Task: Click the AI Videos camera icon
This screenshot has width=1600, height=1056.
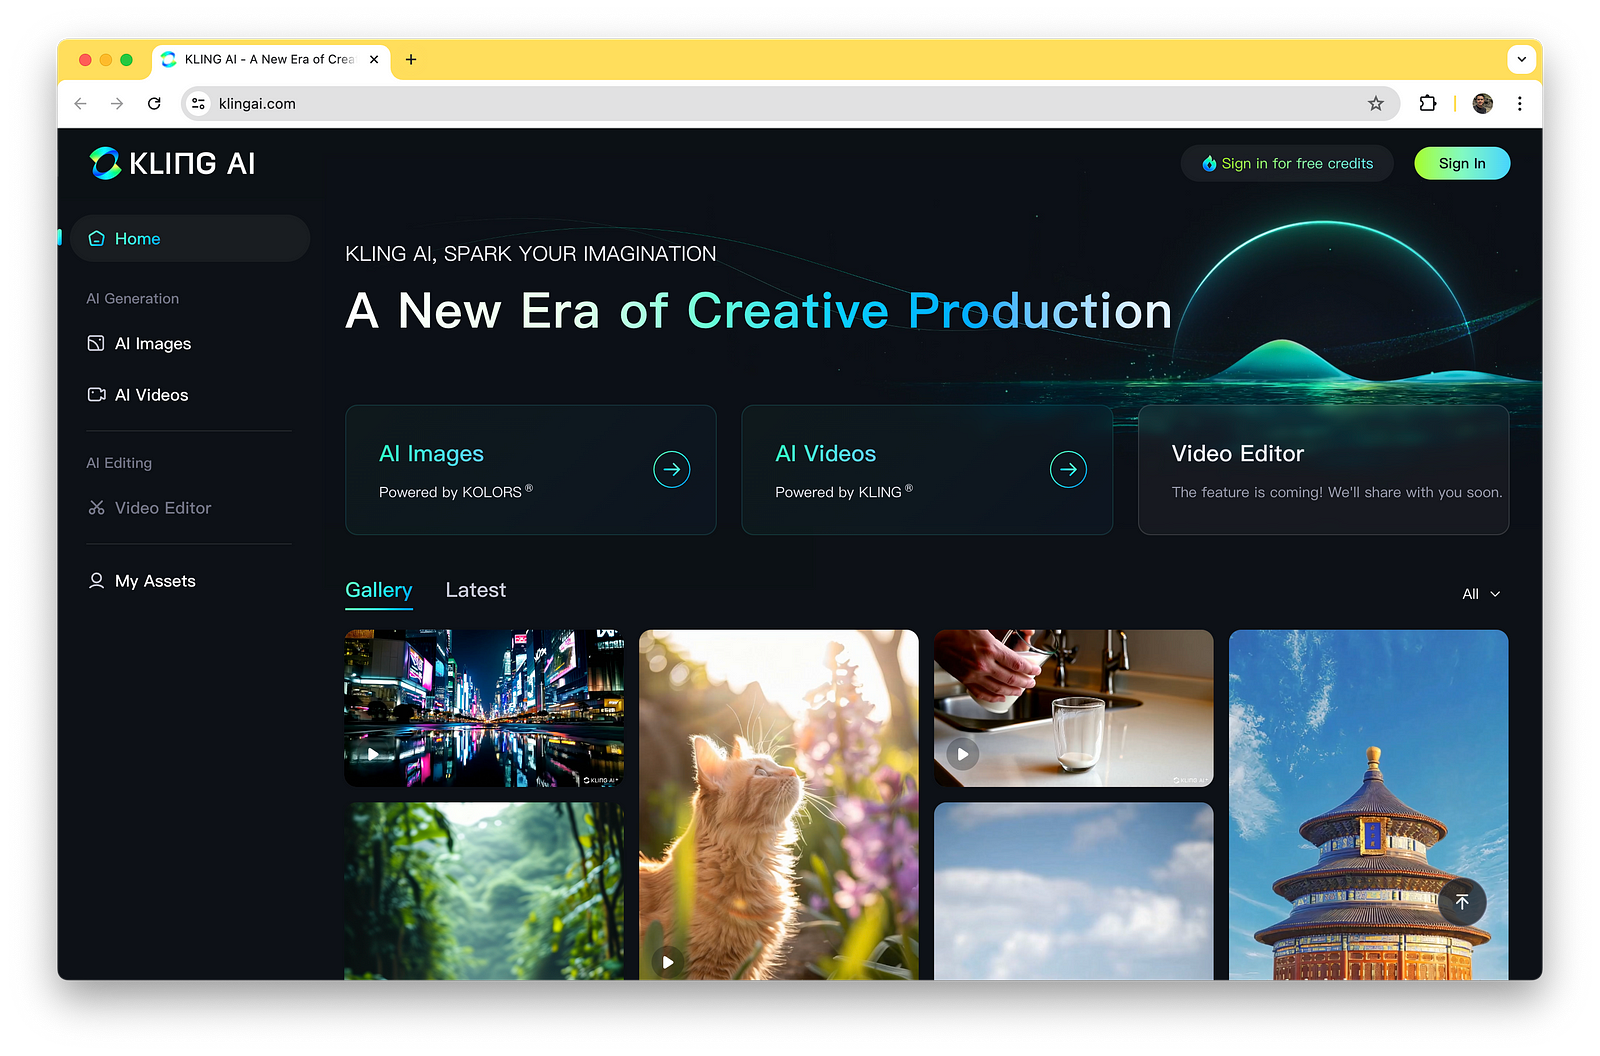Action: tap(97, 395)
